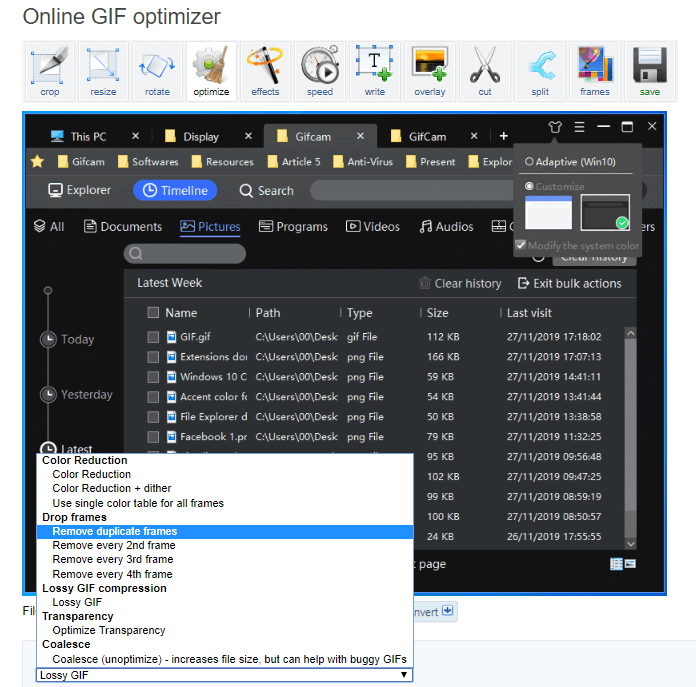Select the Customize radio option
Screen dimensions: 696x687
(529, 186)
